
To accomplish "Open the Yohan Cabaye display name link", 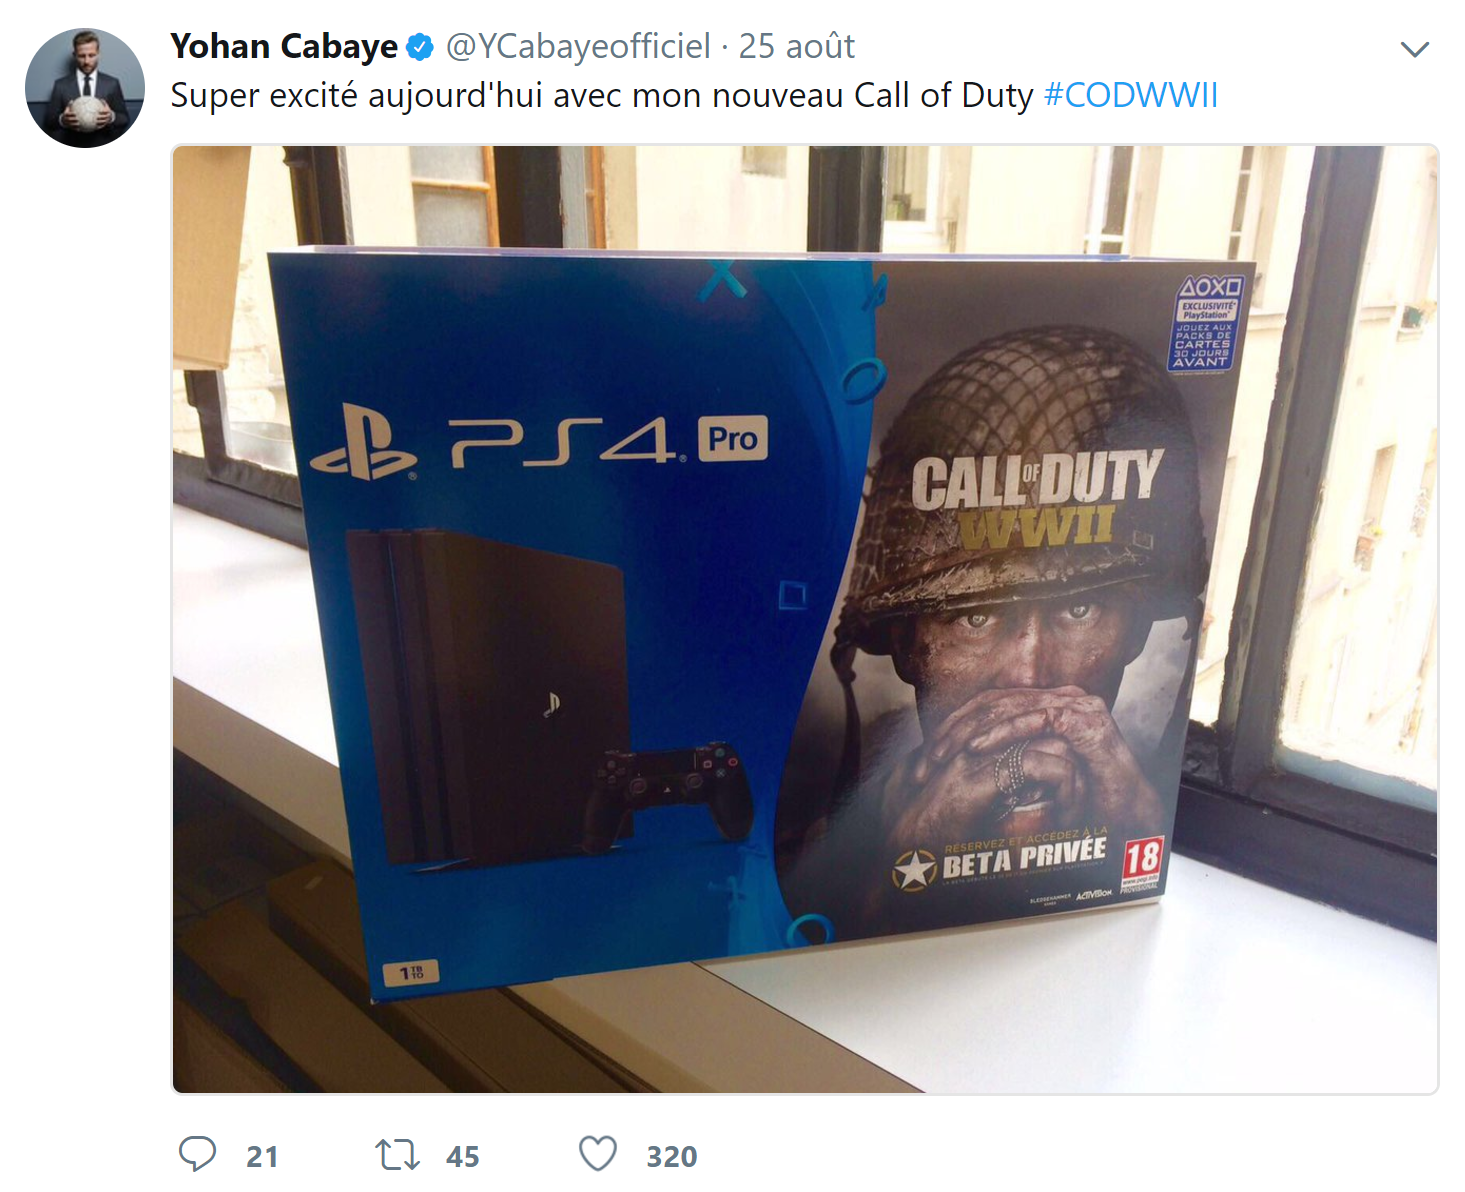I will click(284, 46).
